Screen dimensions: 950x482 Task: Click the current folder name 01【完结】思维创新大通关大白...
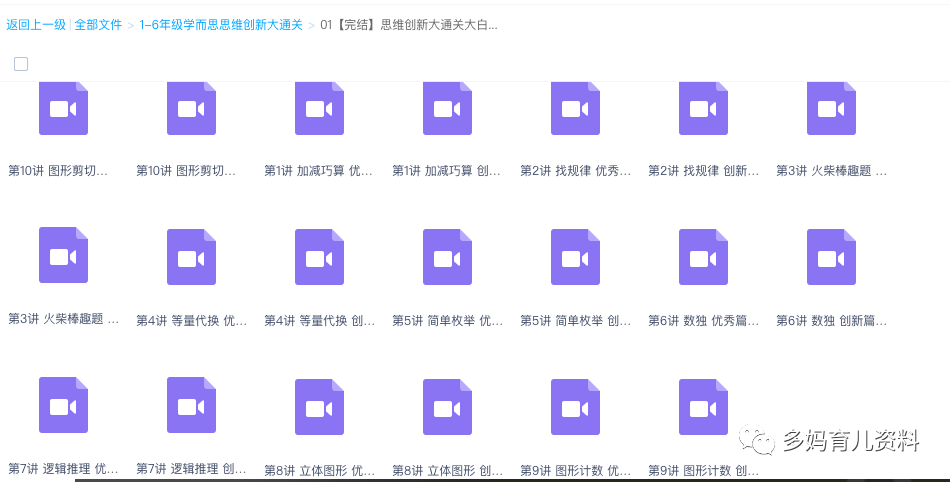tap(409, 25)
